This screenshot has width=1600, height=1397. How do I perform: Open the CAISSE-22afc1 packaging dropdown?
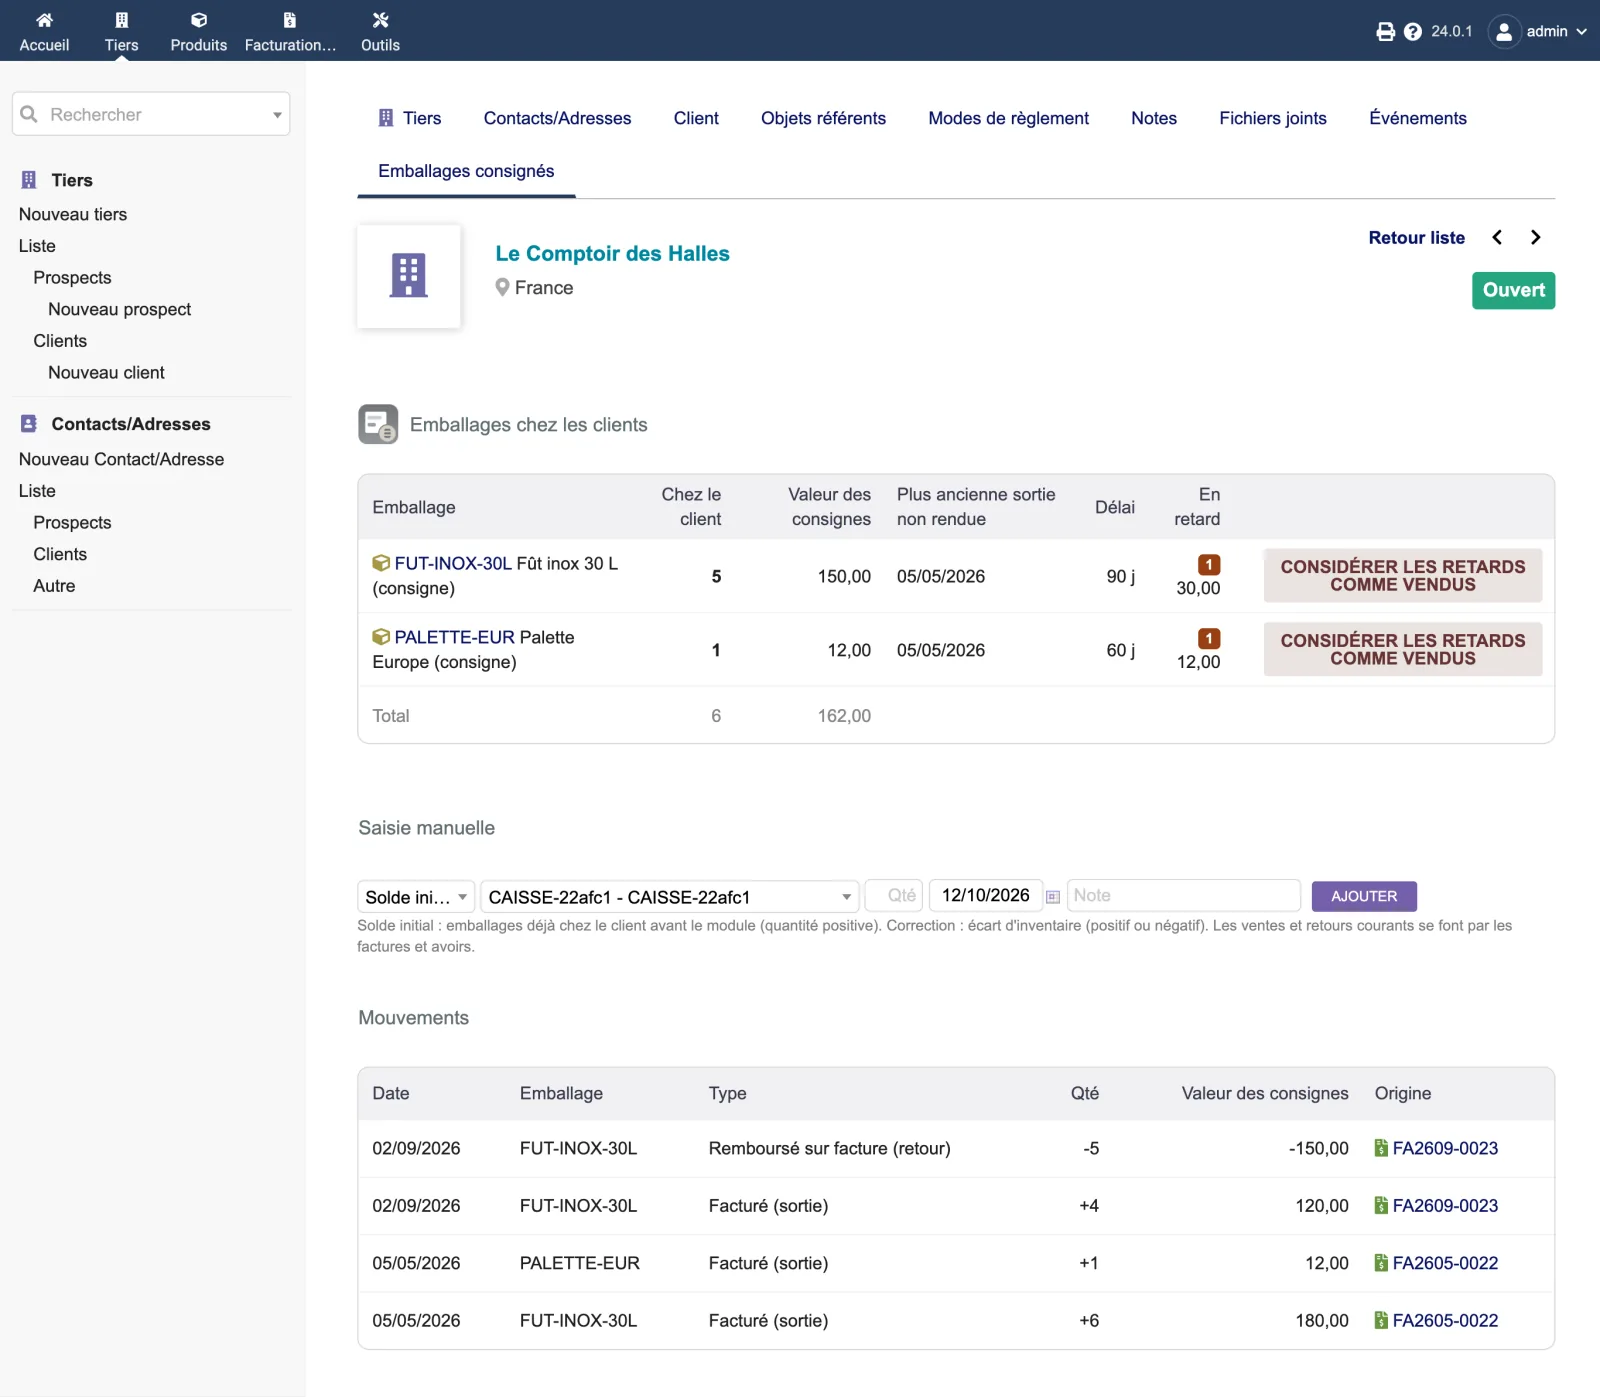[670, 897]
